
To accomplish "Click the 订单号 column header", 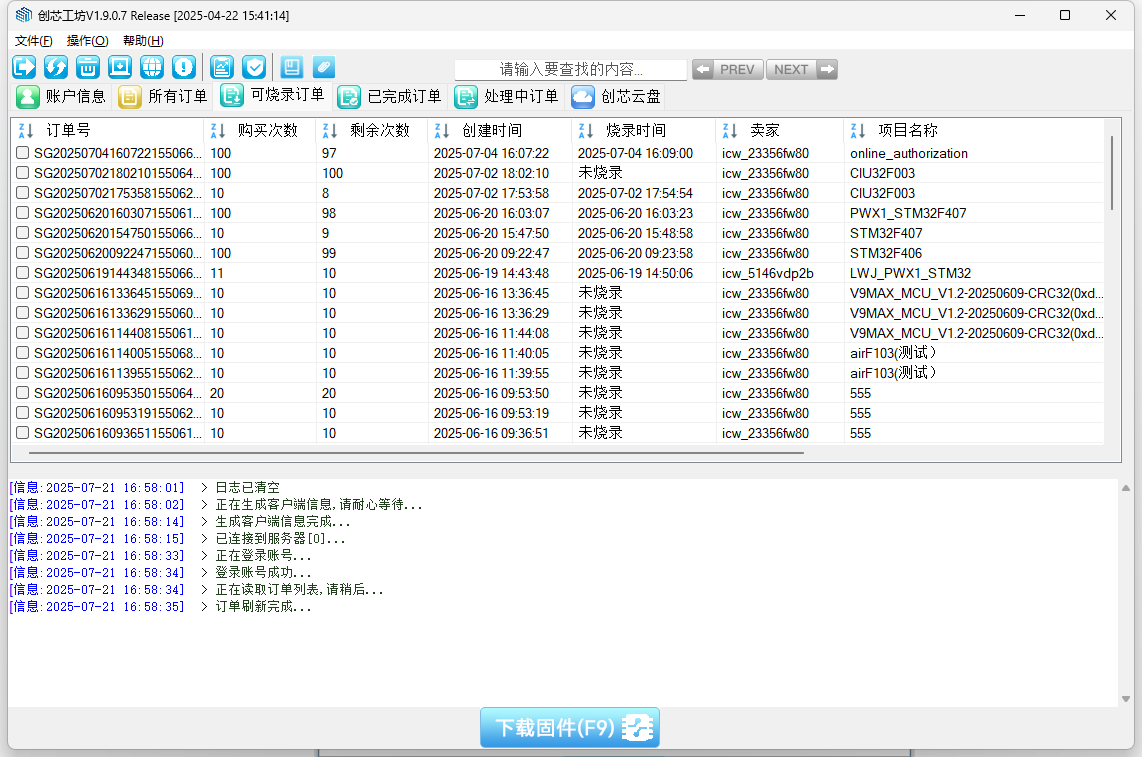I will (108, 130).
